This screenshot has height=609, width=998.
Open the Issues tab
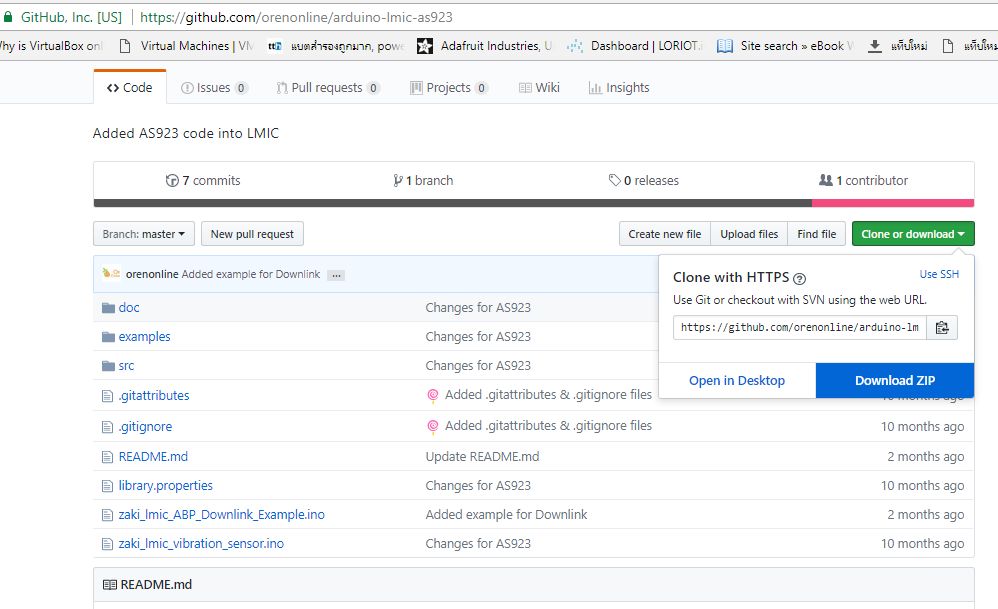(214, 88)
